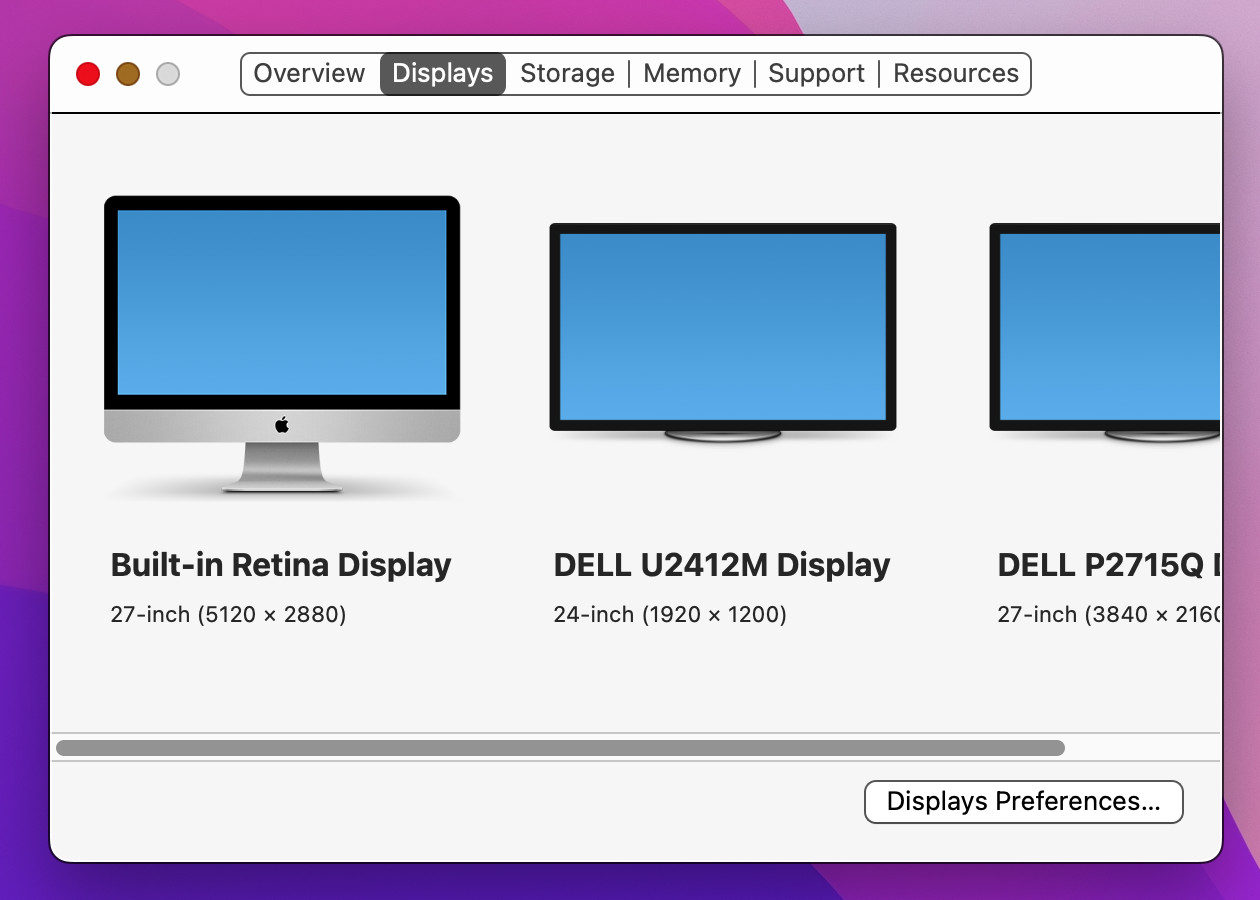Click the "27-inch (3840 × 2160" resolution text

1109,614
